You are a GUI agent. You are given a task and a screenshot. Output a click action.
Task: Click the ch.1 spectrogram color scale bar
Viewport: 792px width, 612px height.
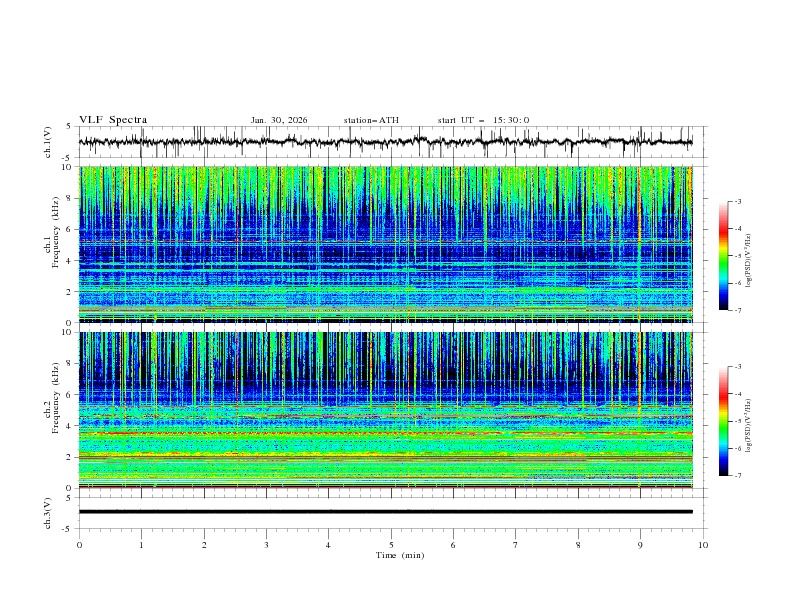pyautogui.click(x=723, y=256)
